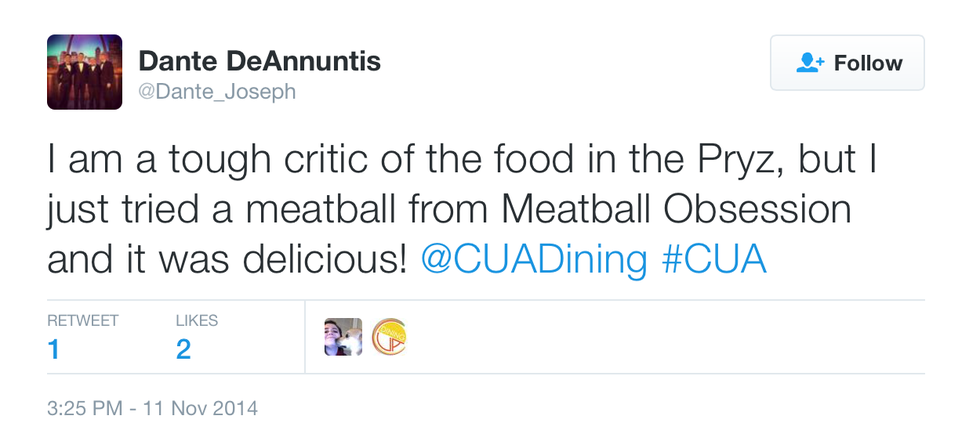Click the add-person icon in Follow button
Viewport: 980px width, 423px height.
pos(809,63)
